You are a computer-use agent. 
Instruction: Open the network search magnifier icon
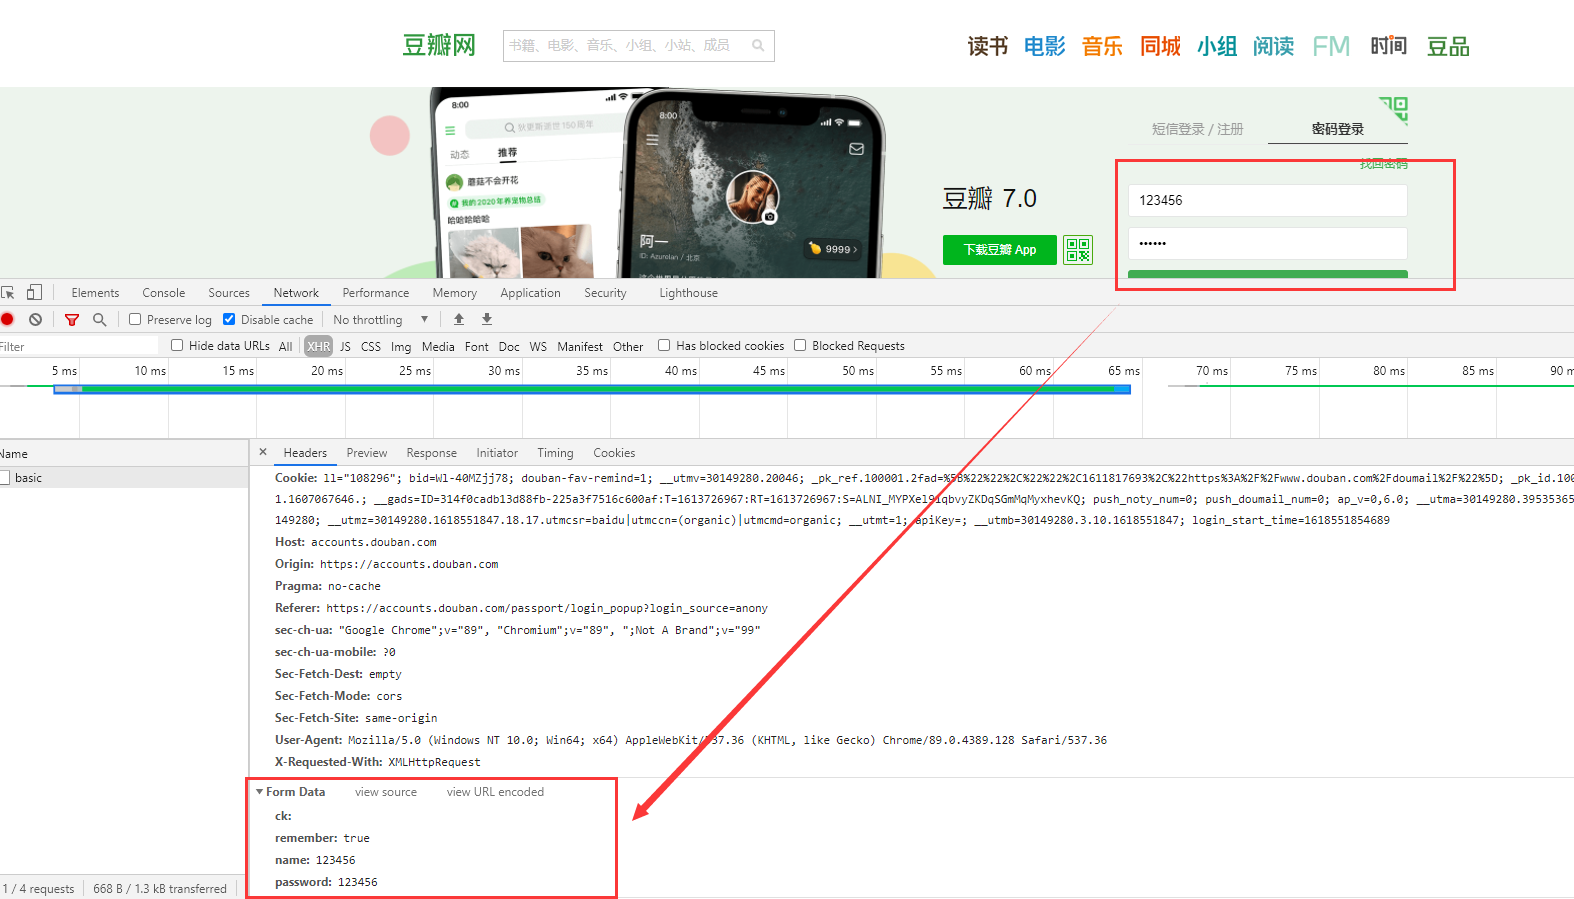(99, 320)
